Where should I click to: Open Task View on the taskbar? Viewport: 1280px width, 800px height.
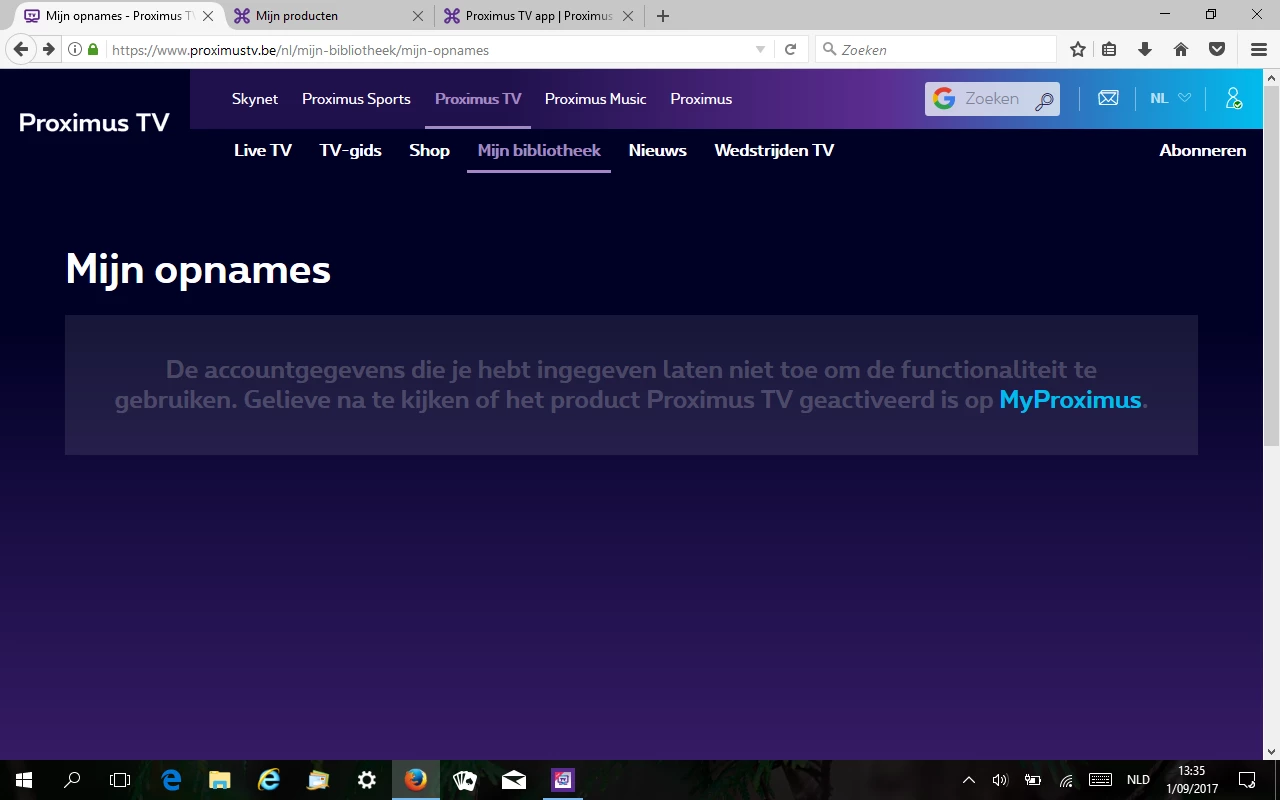pos(120,780)
